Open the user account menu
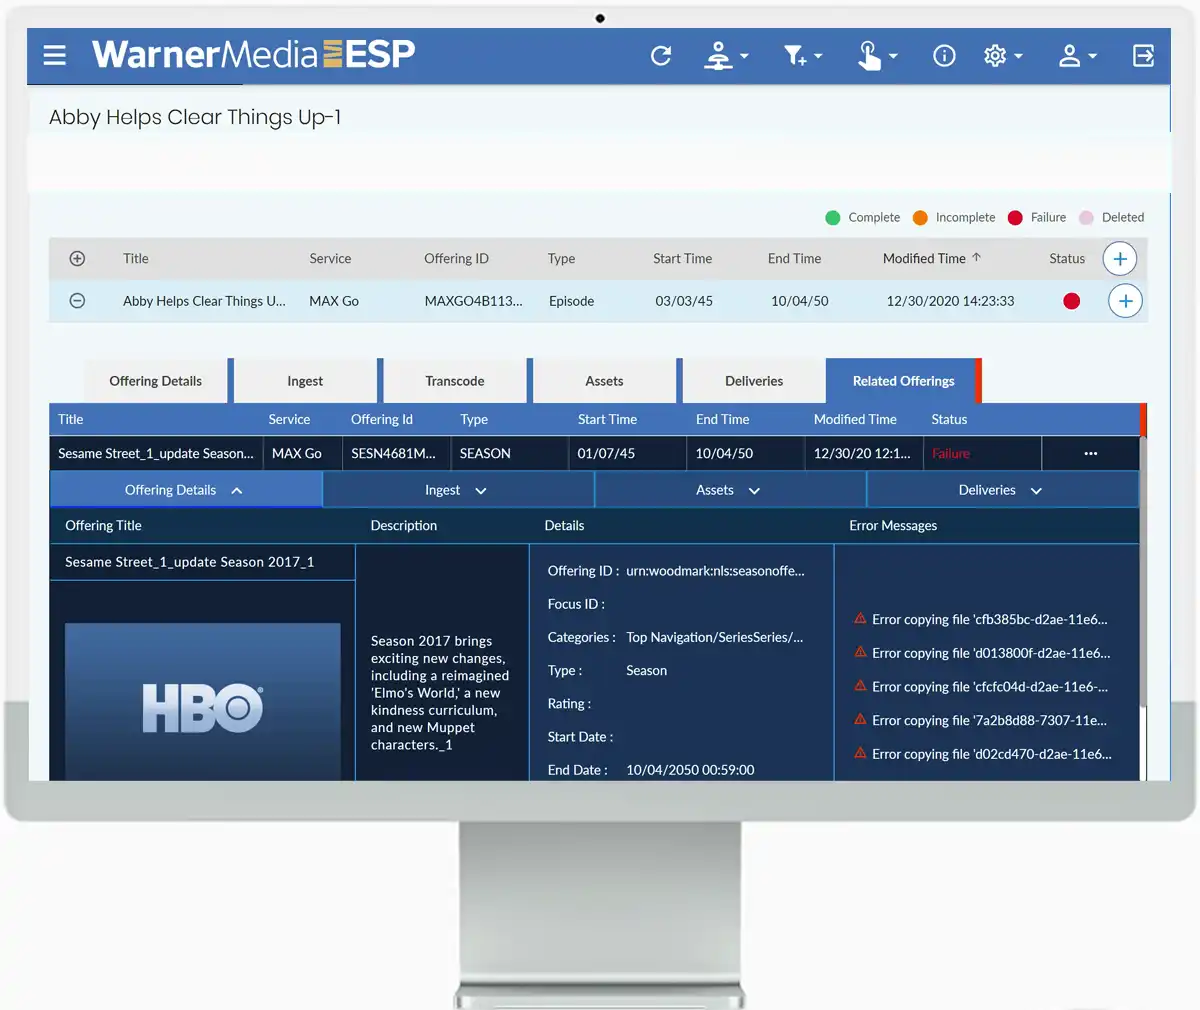The image size is (1200, 1010). pos(1077,56)
